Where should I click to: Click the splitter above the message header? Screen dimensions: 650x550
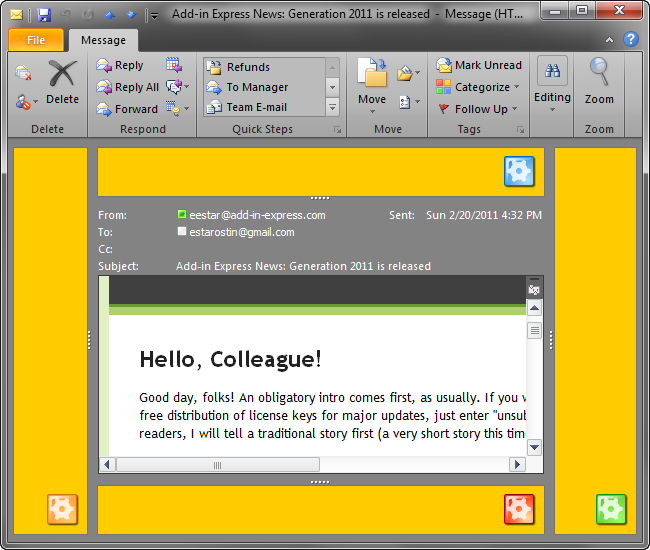(320, 198)
